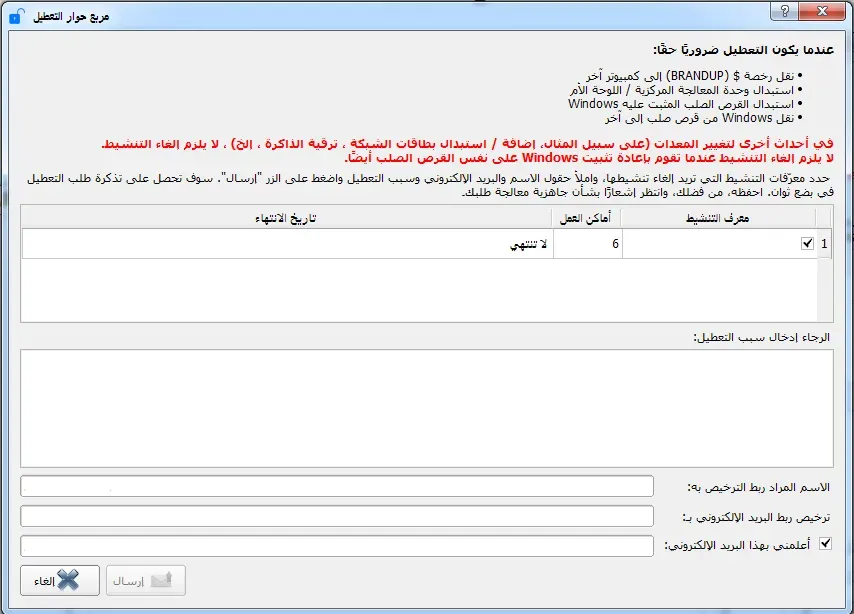The image size is (854, 614).
Task: Open the Help question mark button
Action: coord(786,12)
